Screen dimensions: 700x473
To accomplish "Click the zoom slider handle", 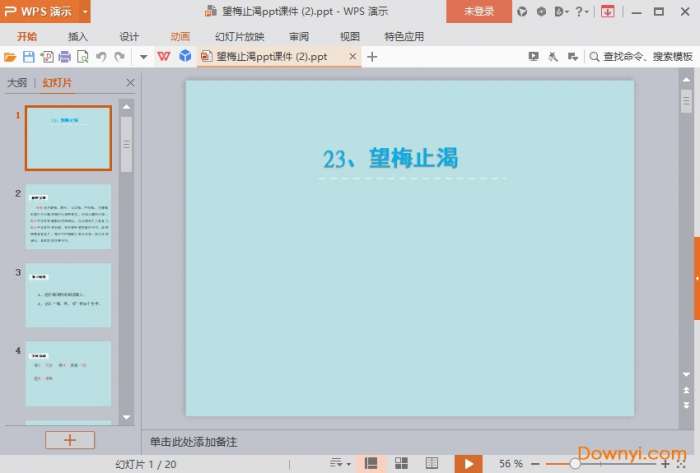I will [x=575, y=464].
